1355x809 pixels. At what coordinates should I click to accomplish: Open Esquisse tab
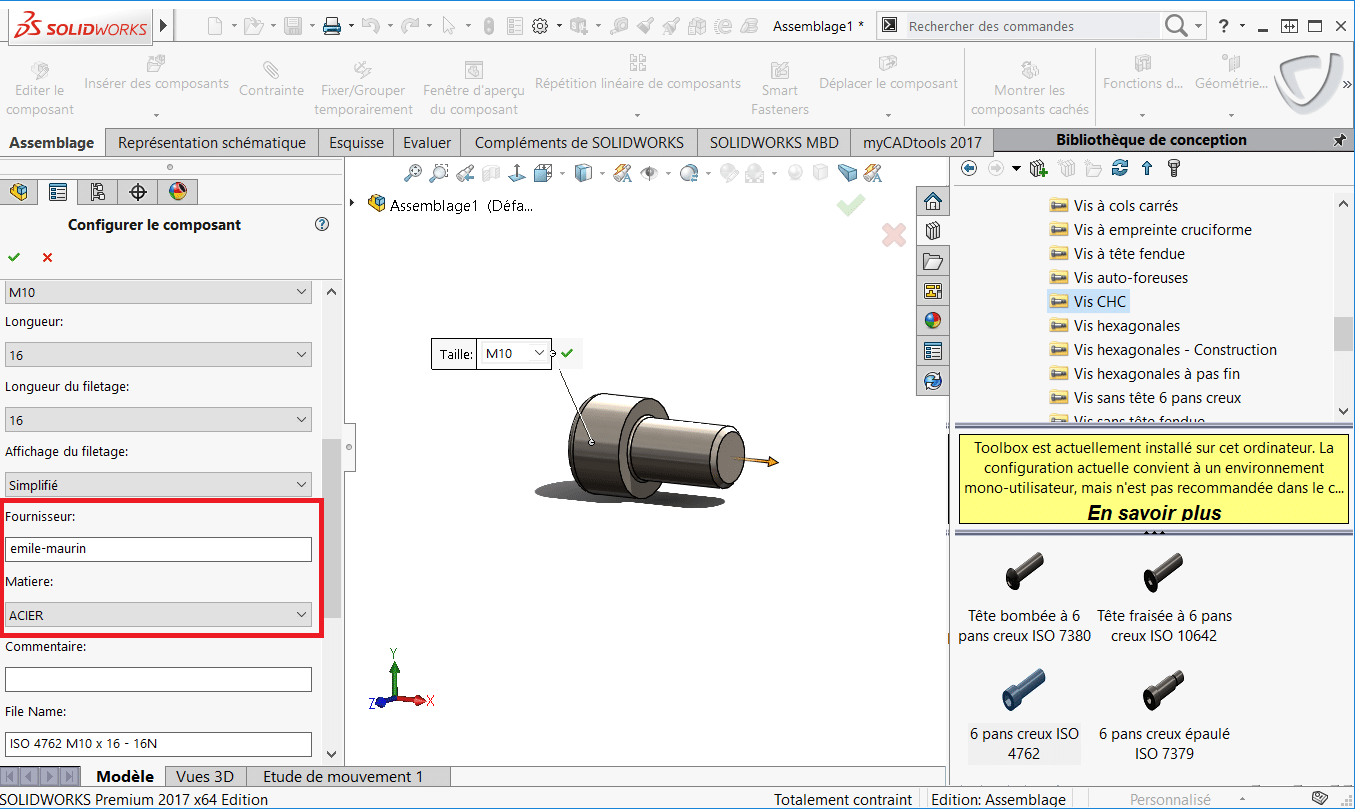point(356,142)
